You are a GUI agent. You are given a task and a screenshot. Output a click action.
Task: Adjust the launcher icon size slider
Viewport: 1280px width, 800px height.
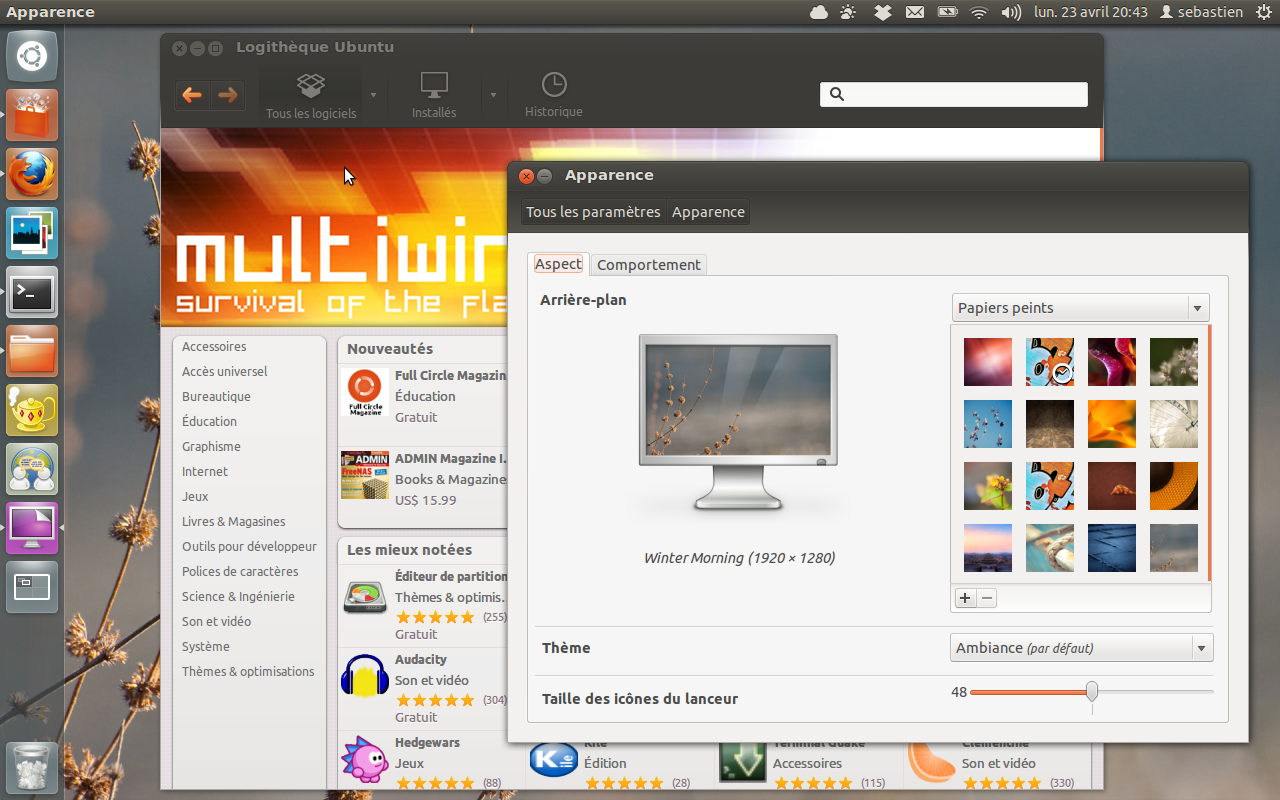pyautogui.click(x=1092, y=691)
